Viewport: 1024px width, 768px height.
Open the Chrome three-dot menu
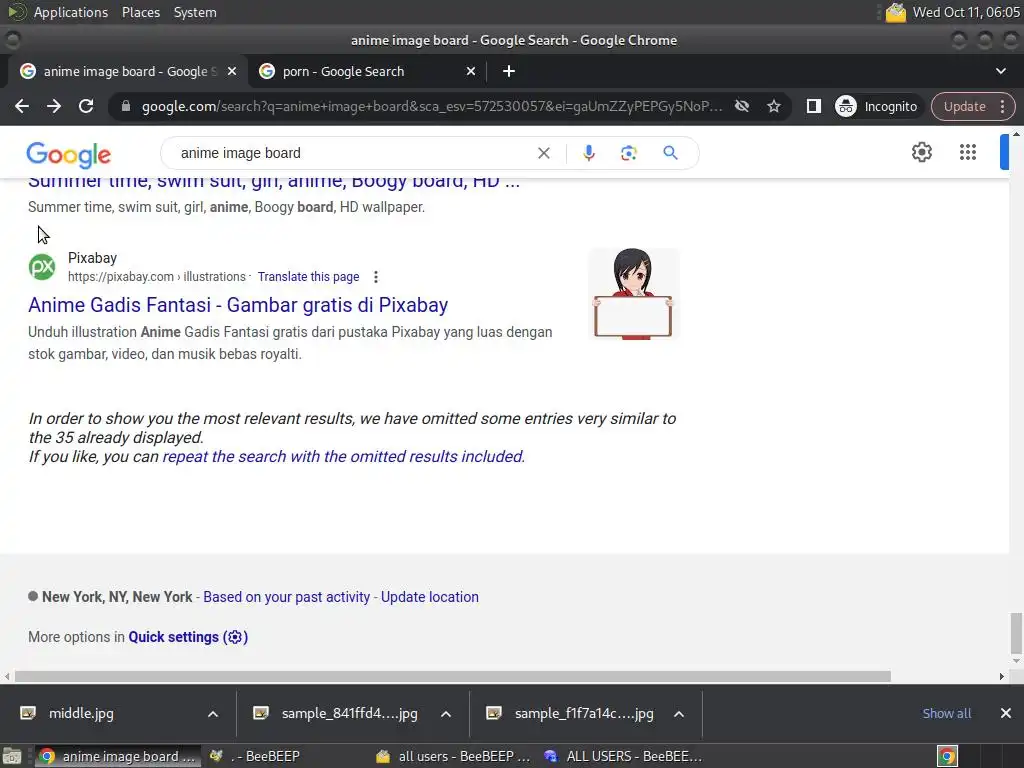1002,106
